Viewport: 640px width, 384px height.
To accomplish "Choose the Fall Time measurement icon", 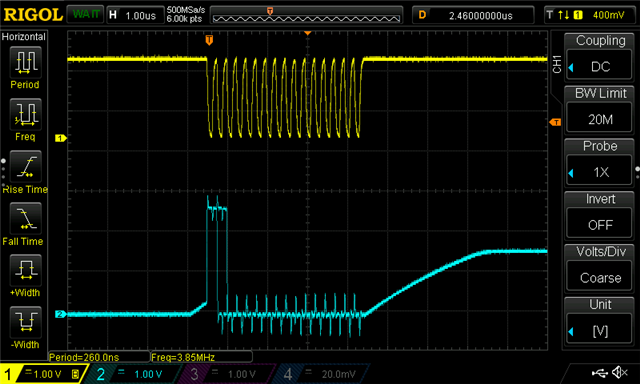I will (x=25, y=218).
